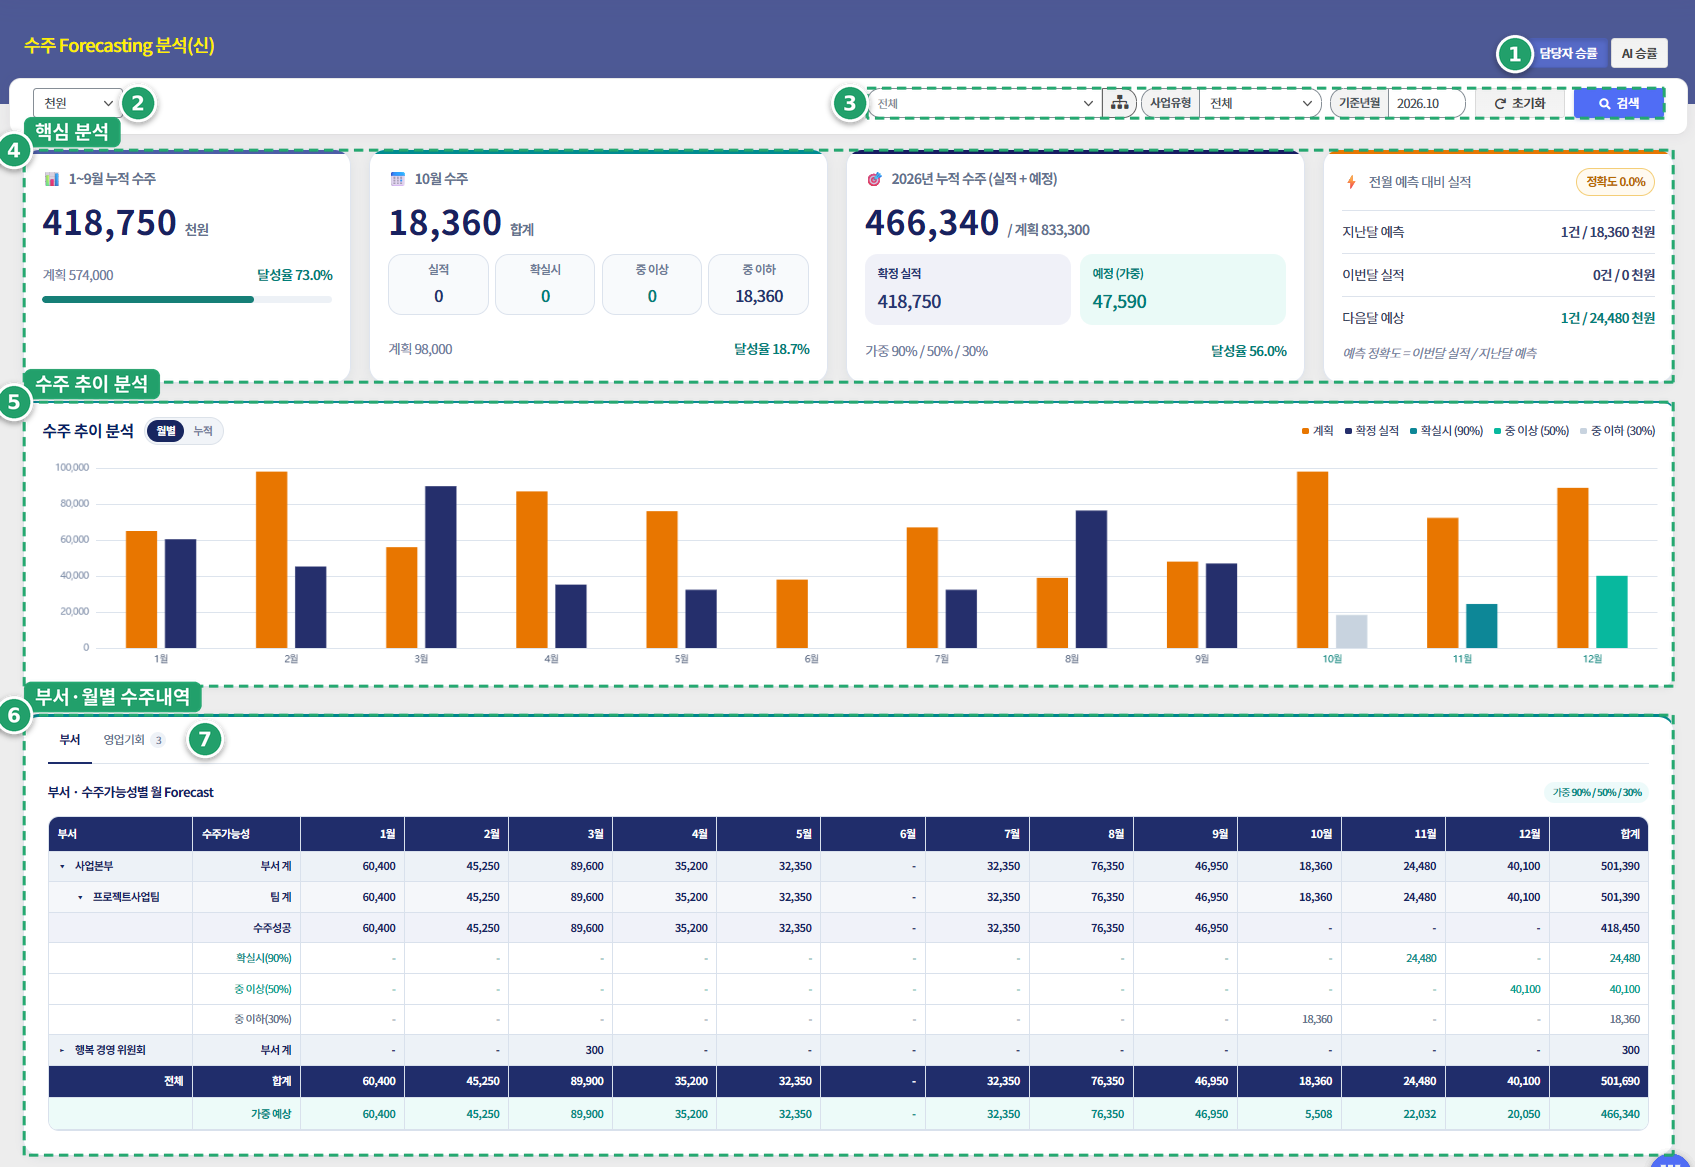Click the lightning bolt icon near 전월 예측 대비 실적

[1351, 182]
